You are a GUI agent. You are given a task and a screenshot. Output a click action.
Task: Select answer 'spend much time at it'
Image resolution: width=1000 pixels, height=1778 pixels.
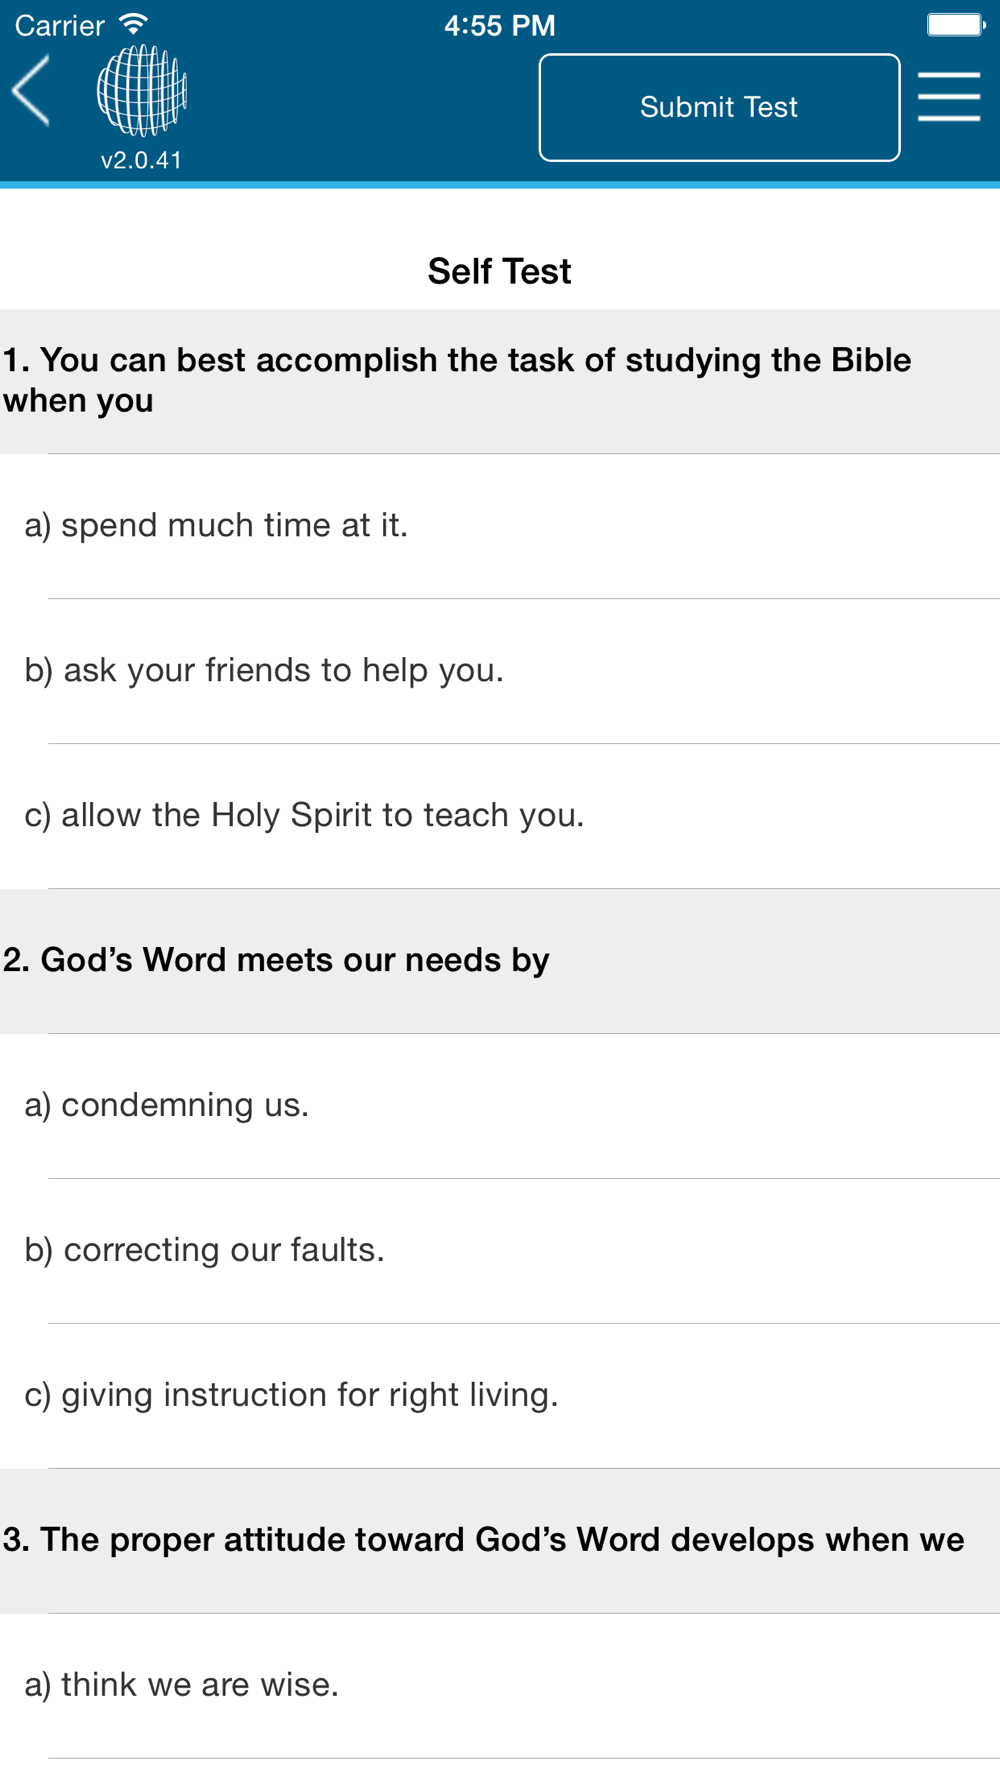point(500,526)
